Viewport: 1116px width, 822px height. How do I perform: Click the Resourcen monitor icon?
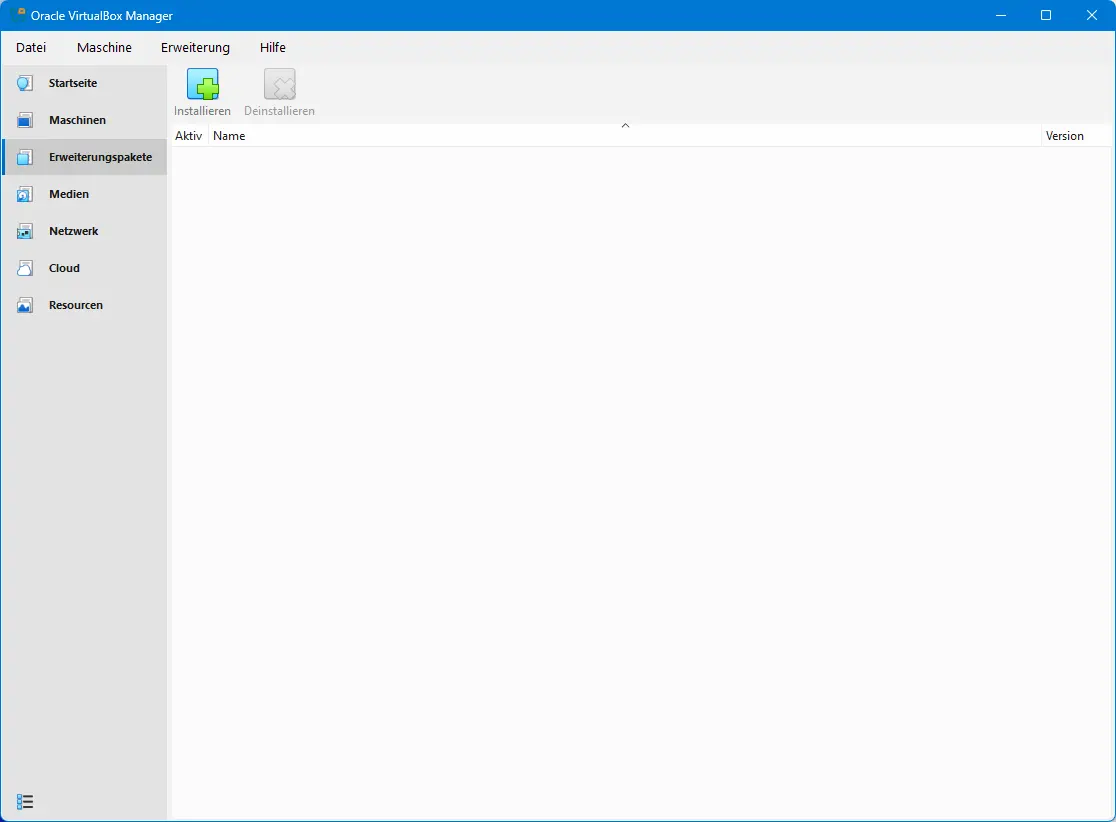pos(25,305)
